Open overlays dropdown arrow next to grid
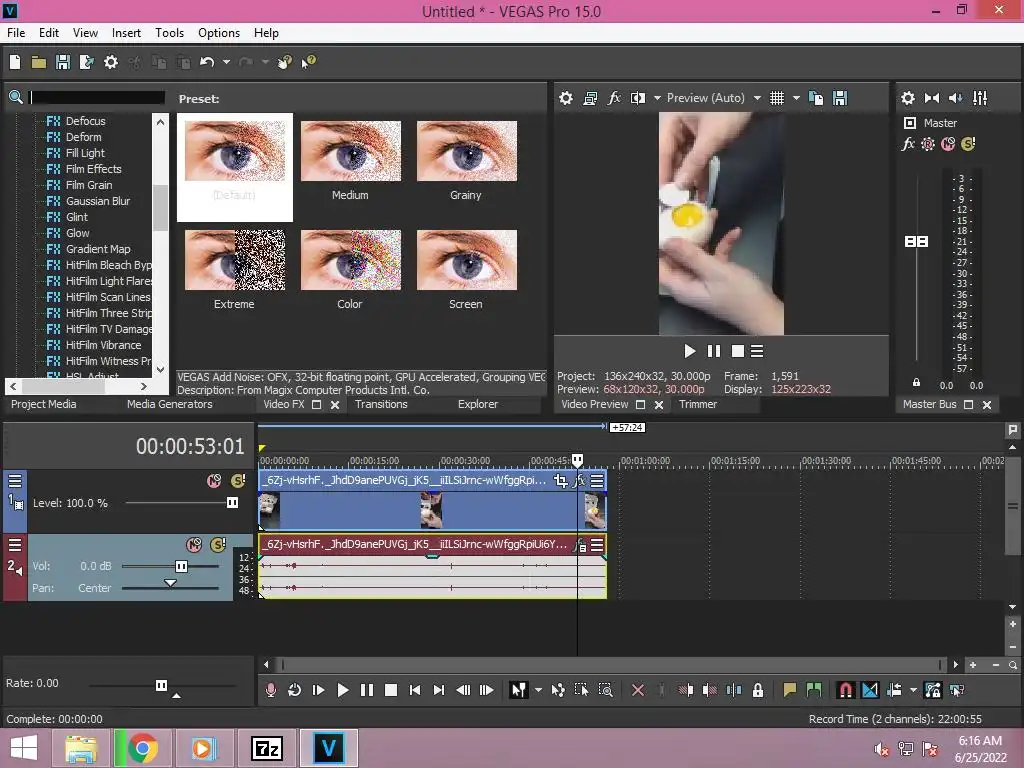 click(x=796, y=98)
